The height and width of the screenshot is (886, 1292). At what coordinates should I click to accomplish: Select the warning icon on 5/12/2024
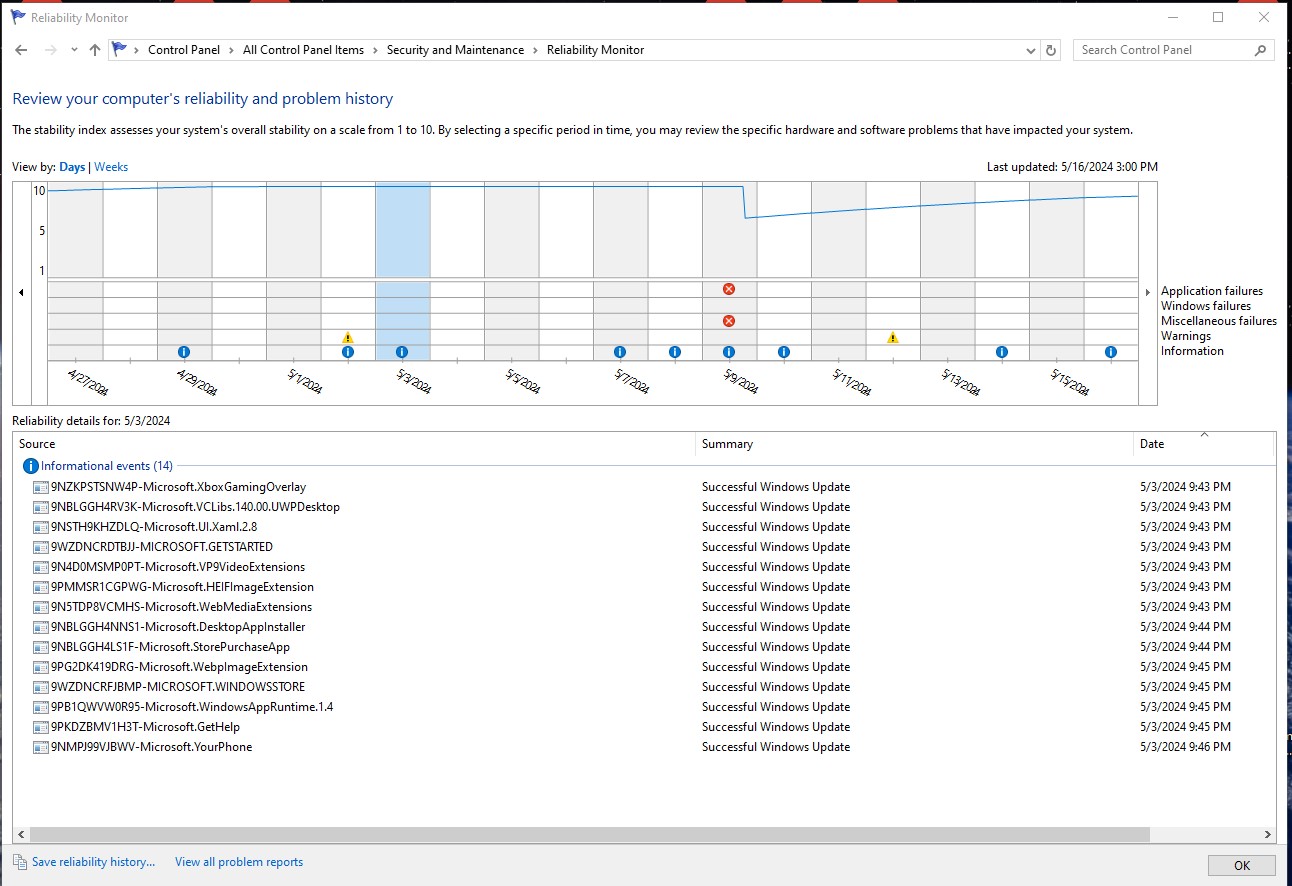click(893, 337)
